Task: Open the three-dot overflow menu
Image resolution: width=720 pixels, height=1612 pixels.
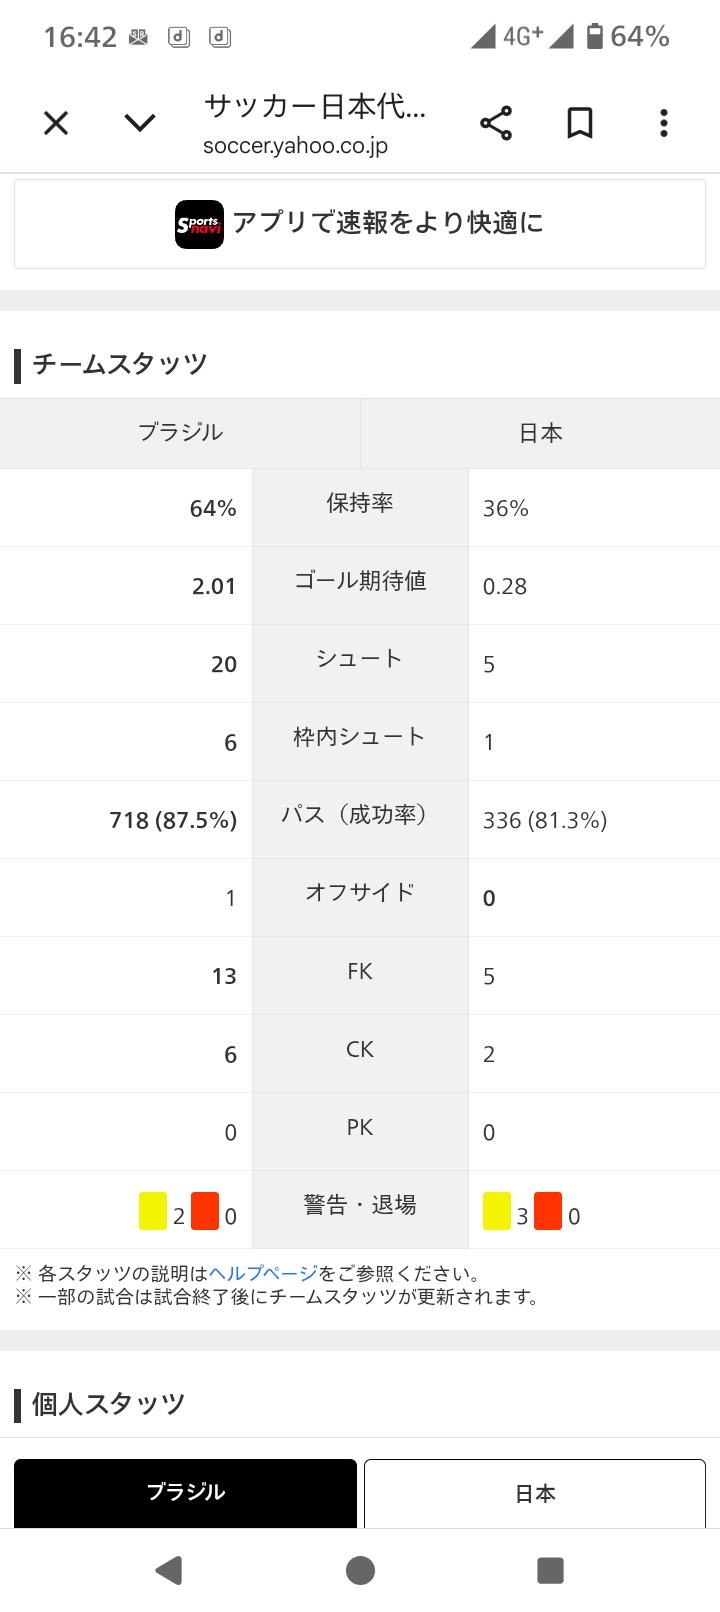Action: [x=663, y=123]
